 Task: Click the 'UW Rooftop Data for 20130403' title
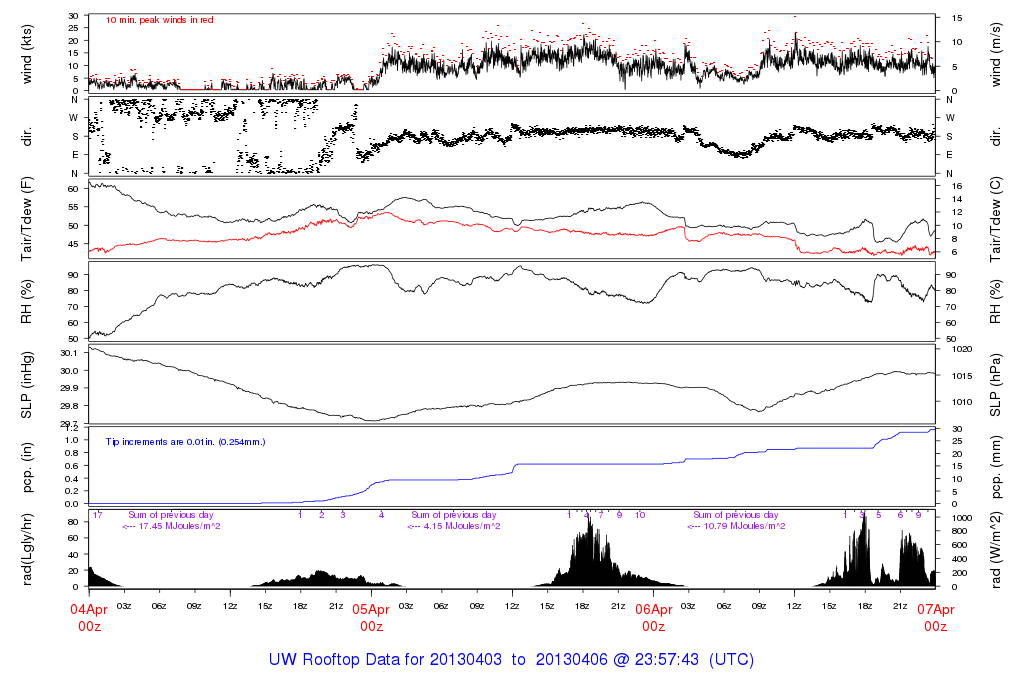tap(385, 660)
